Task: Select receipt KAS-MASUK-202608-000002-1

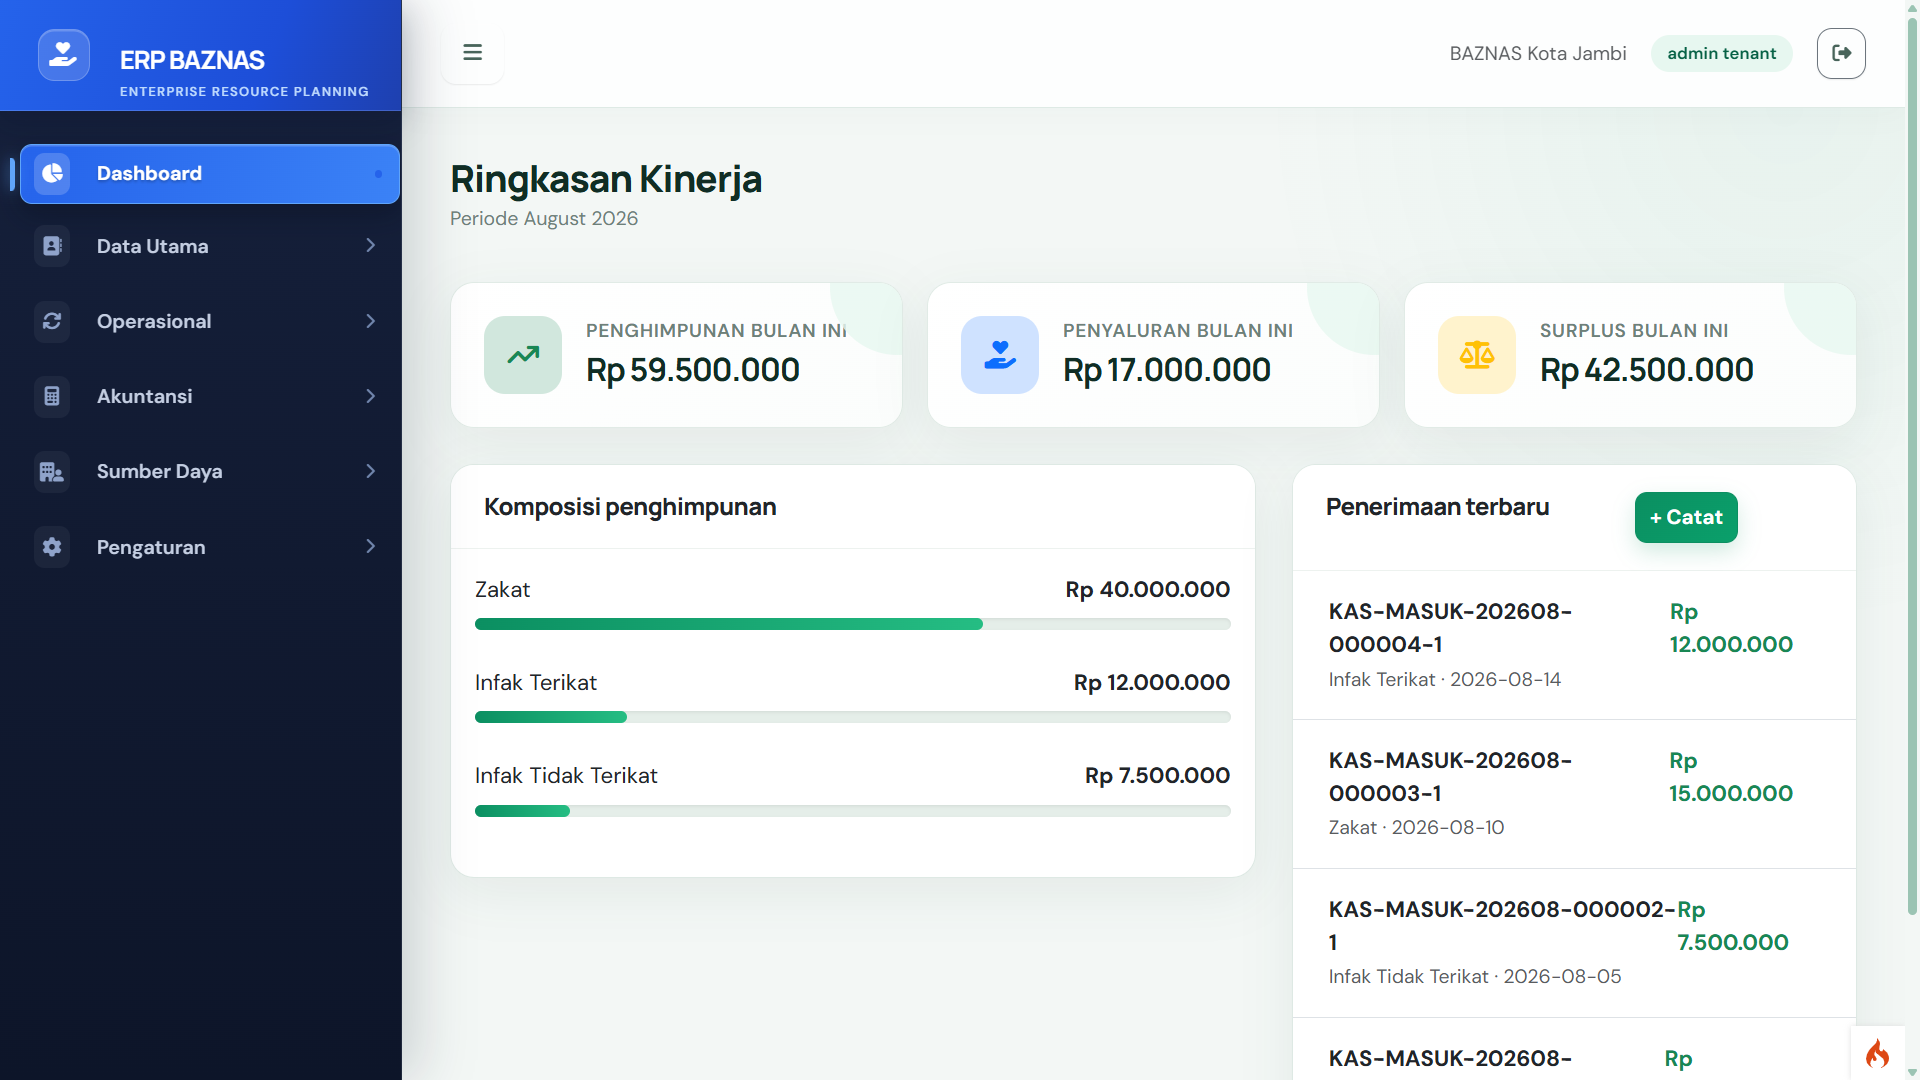Action: pos(1574,943)
